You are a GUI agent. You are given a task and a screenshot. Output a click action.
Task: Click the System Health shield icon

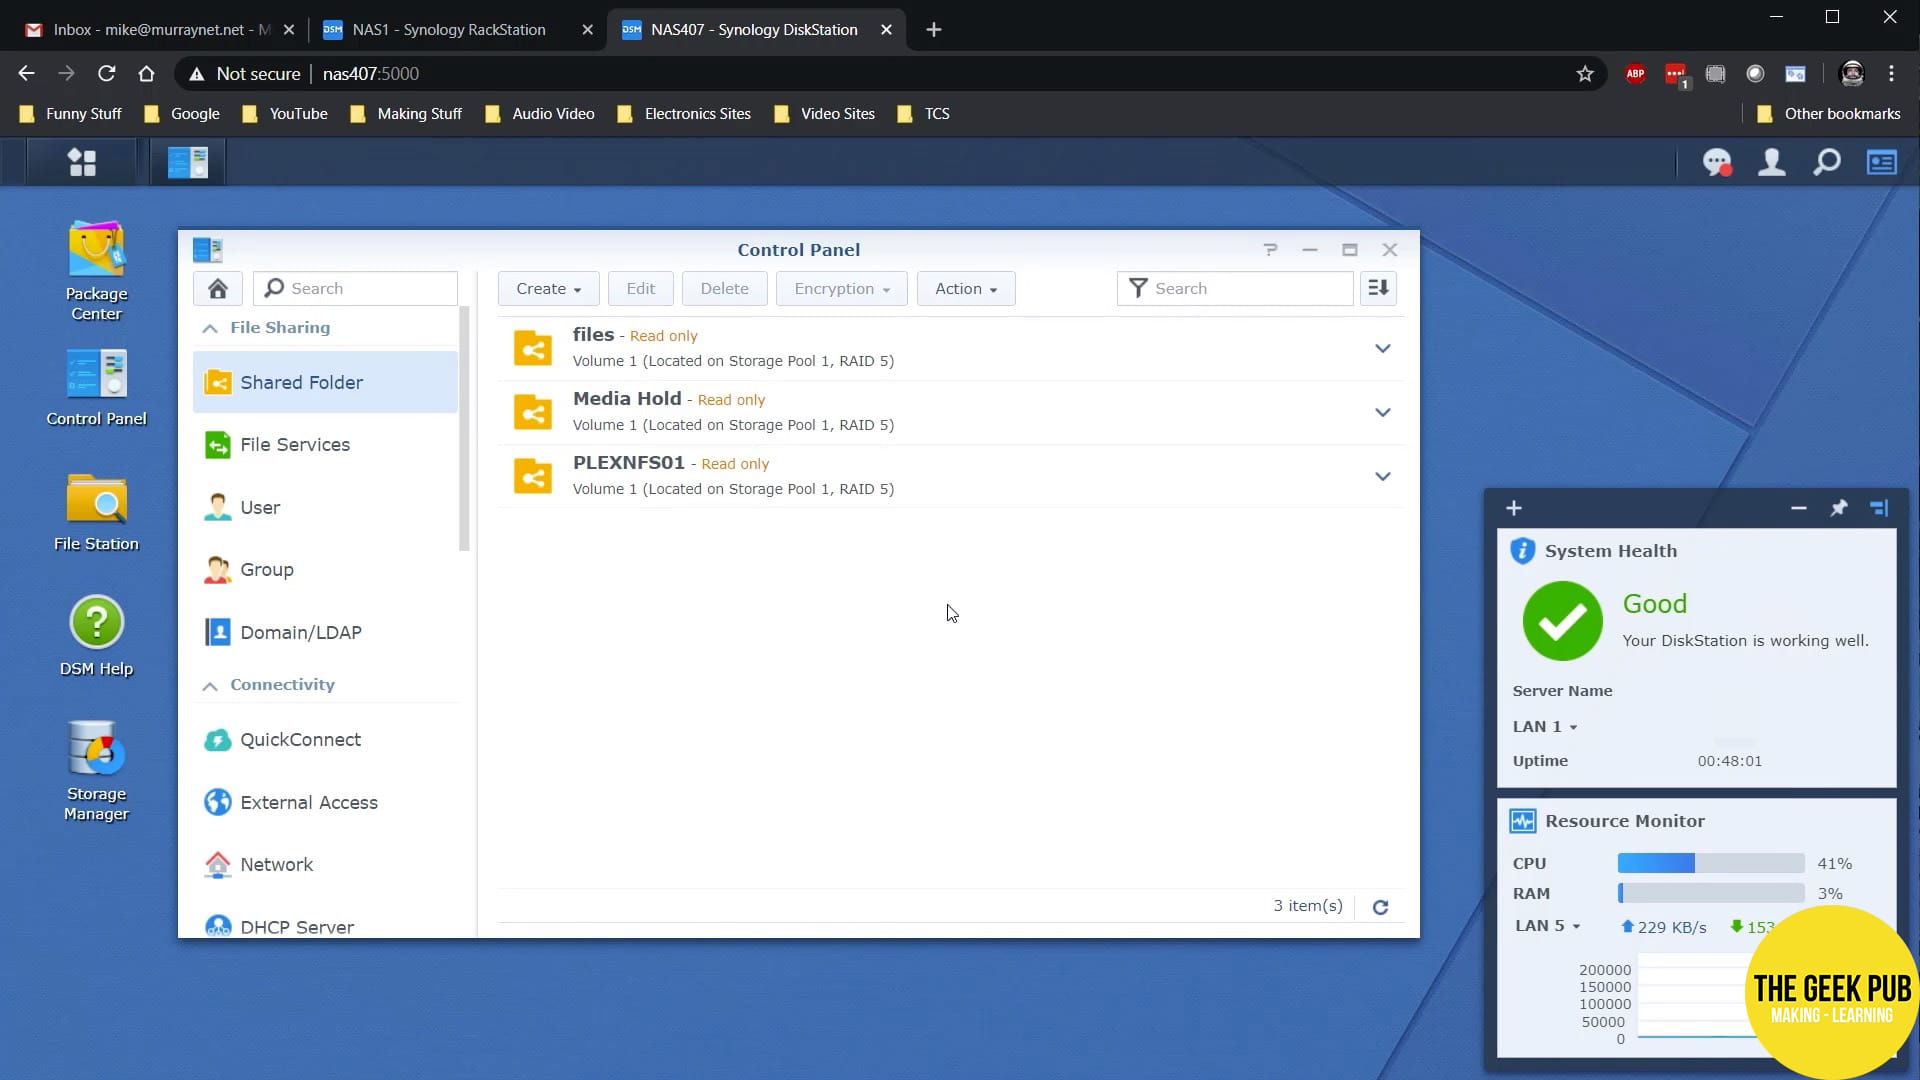point(1522,551)
